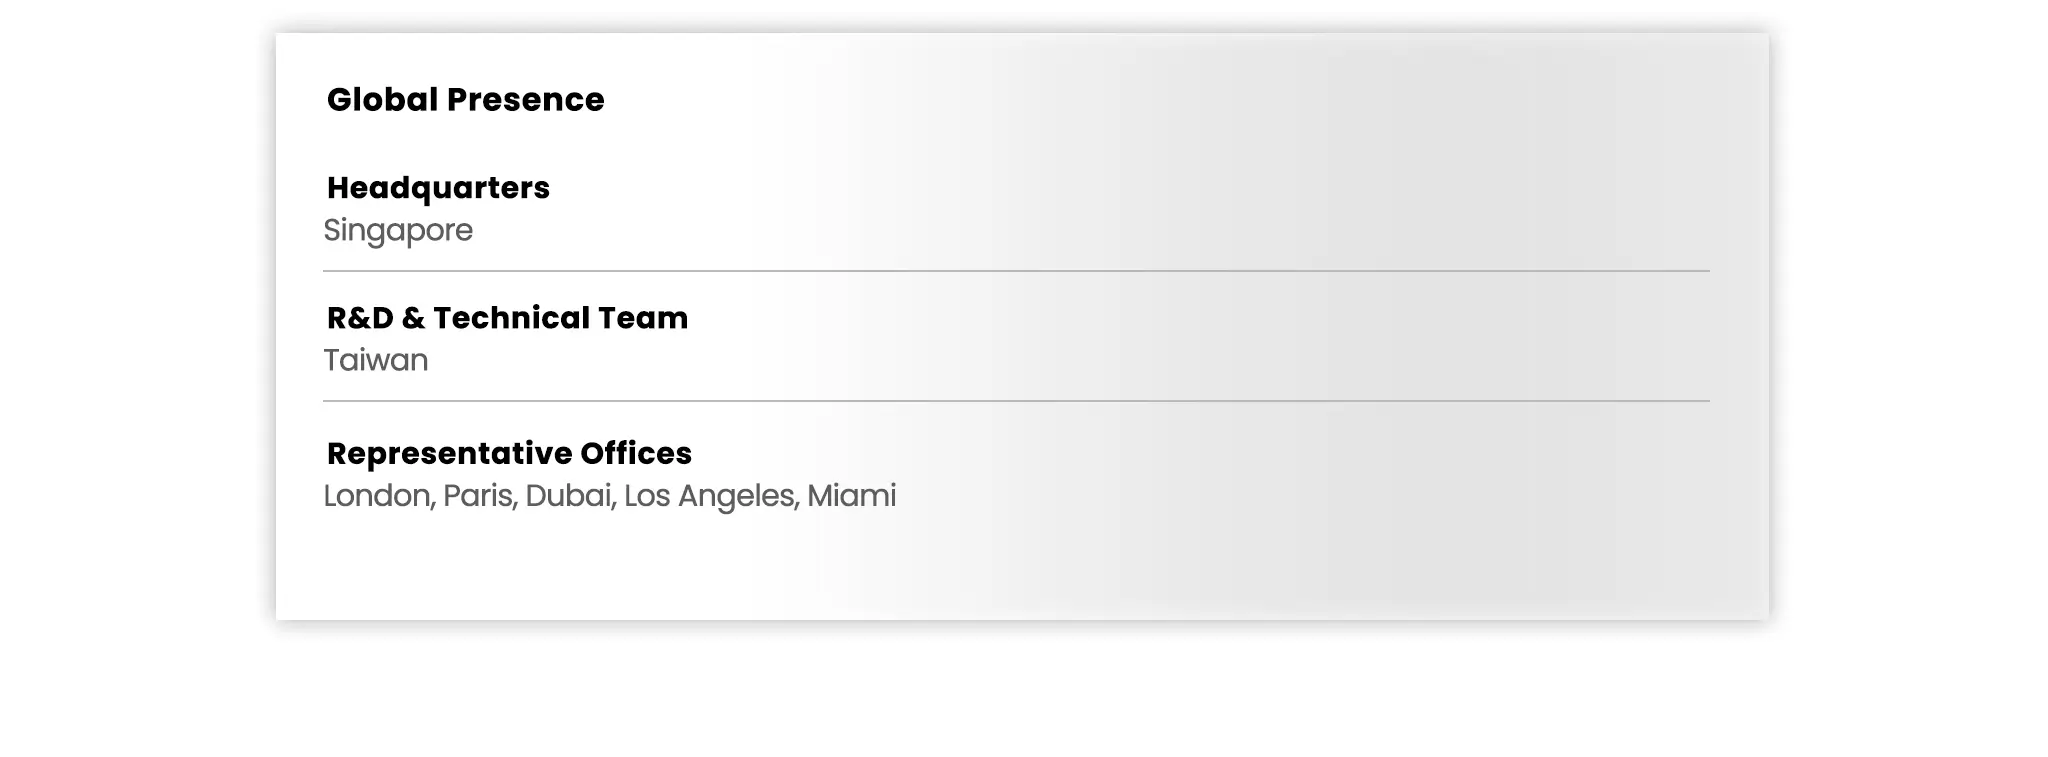Click the word Offices in the heading
This screenshot has height=757, width=2048.
(636, 454)
